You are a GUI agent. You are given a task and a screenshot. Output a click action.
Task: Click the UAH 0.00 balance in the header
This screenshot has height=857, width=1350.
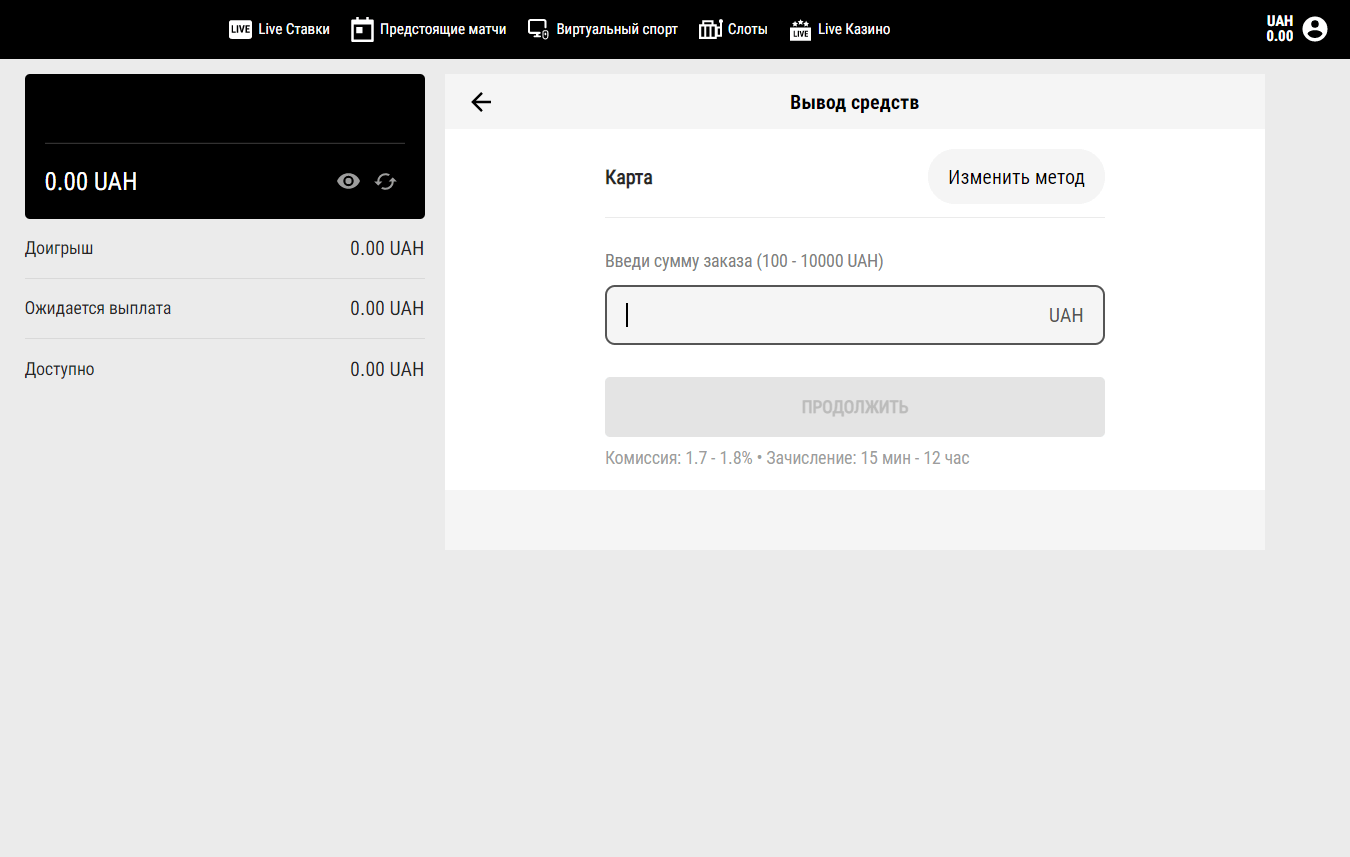[1279, 29]
